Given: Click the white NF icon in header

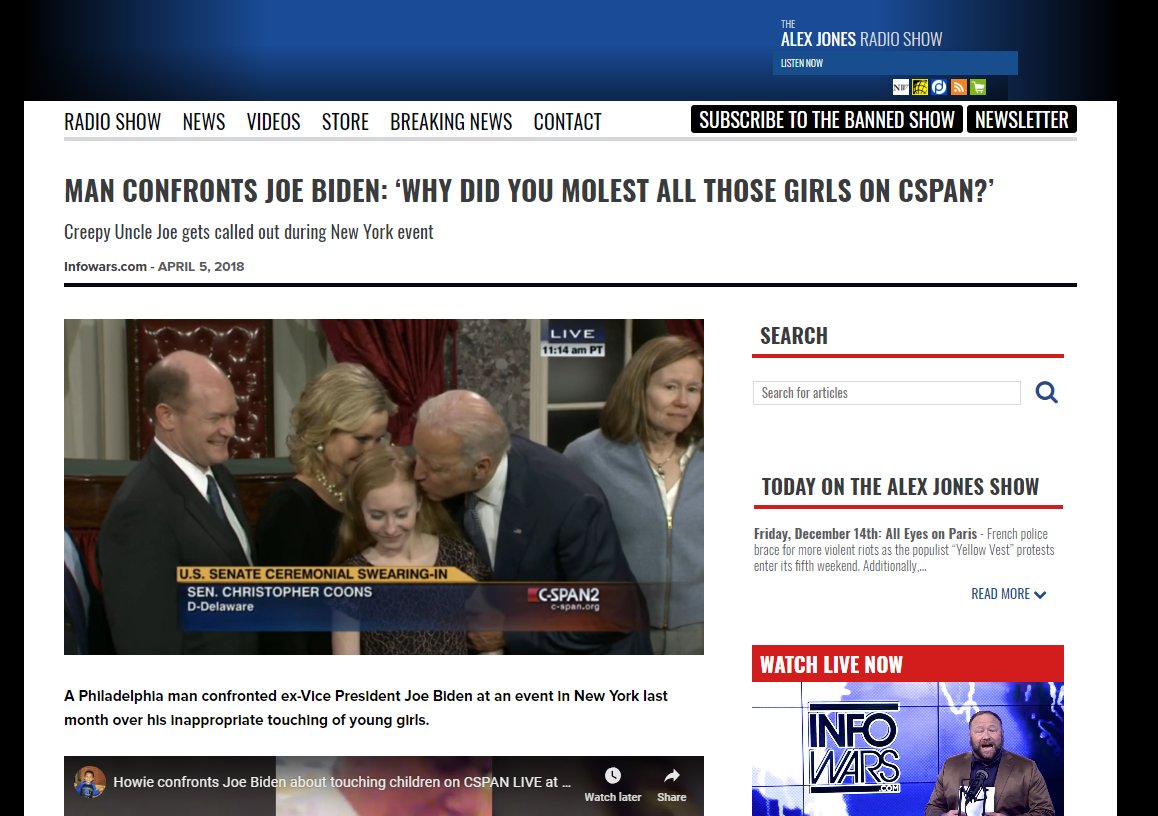Looking at the screenshot, I should coord(900,87).
